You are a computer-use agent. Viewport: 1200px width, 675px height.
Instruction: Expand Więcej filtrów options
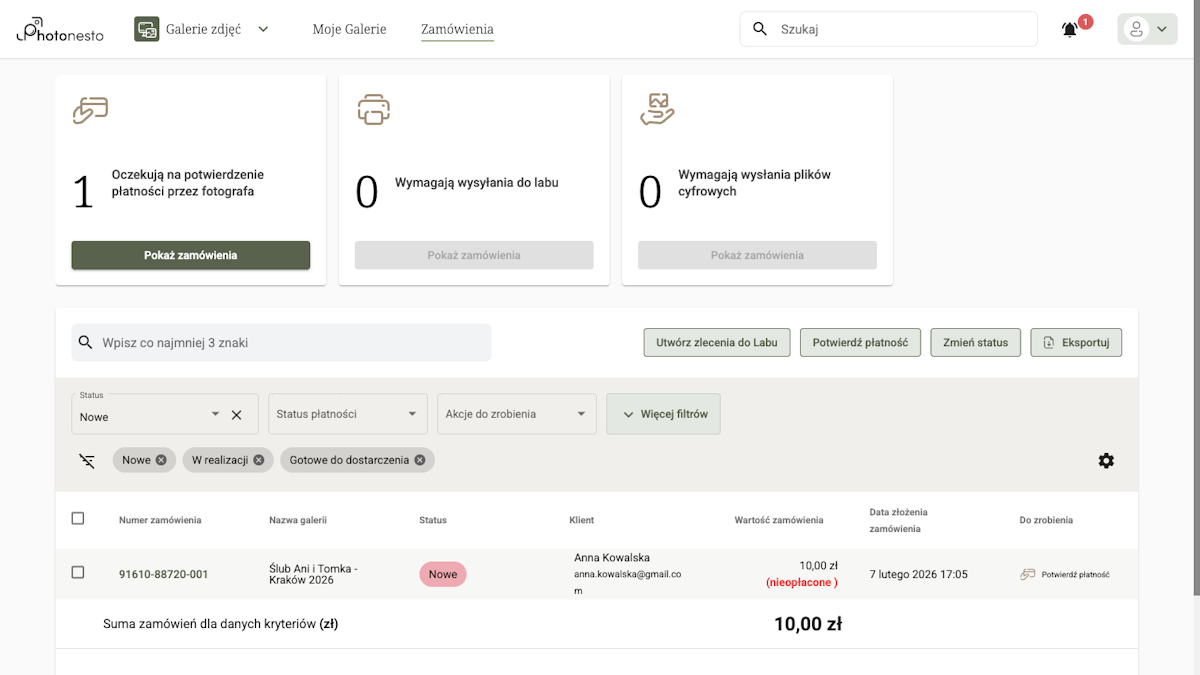[663, 414]
